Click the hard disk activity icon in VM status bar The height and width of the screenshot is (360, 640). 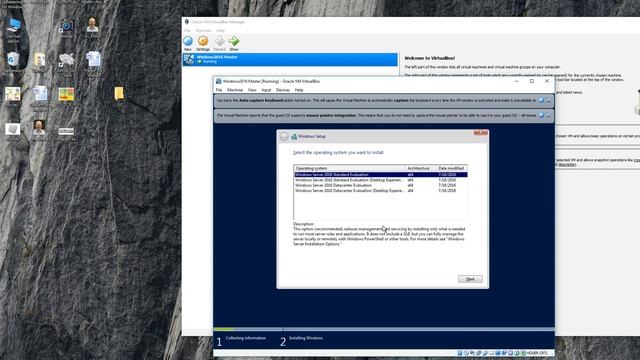(x=460, y=353)
